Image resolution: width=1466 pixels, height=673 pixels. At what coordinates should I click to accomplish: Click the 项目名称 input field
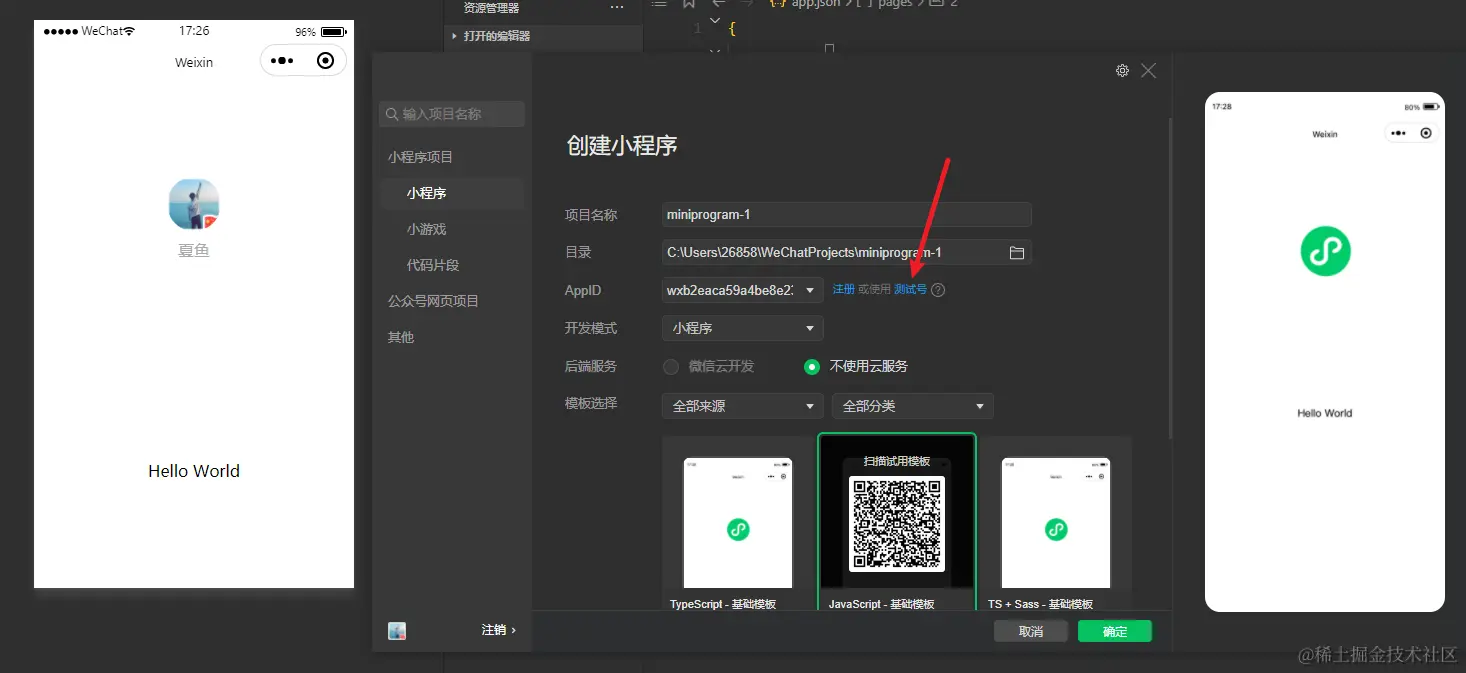click(846, 215)
